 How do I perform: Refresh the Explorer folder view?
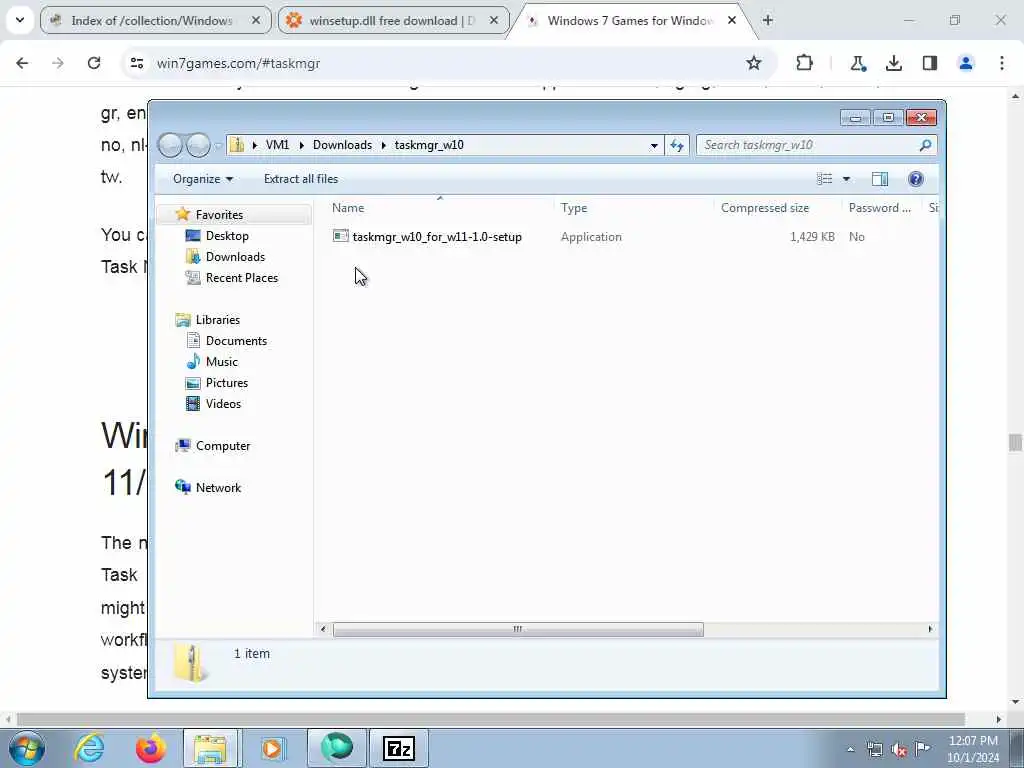[677, 146]
